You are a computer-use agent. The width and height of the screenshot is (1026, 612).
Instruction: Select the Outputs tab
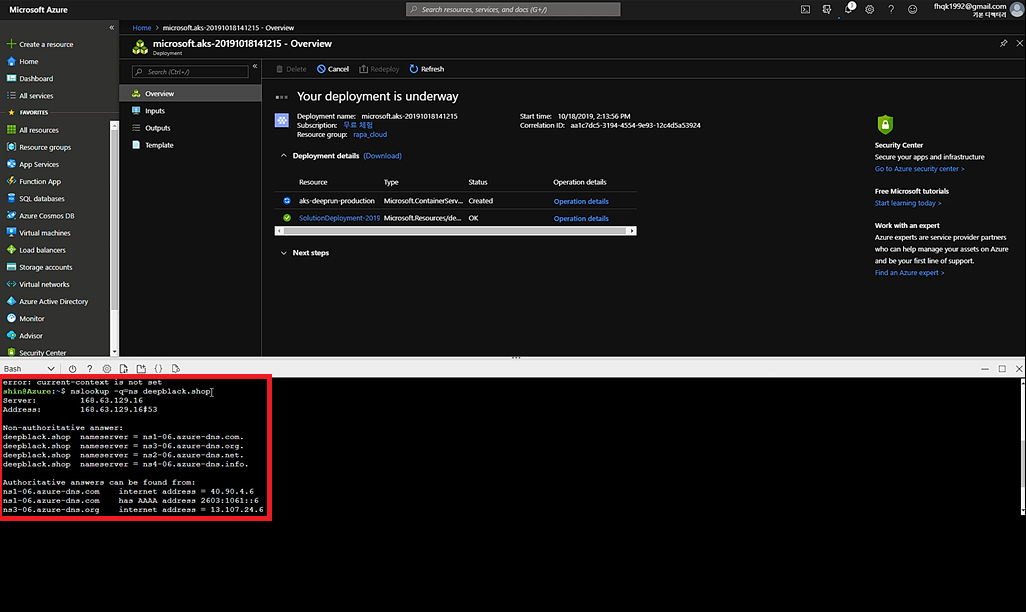pyautogui.click(x=190, y=128)
